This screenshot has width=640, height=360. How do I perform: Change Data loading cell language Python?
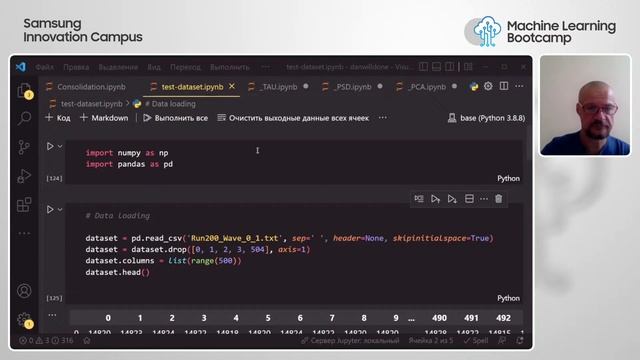coord(508,298)
